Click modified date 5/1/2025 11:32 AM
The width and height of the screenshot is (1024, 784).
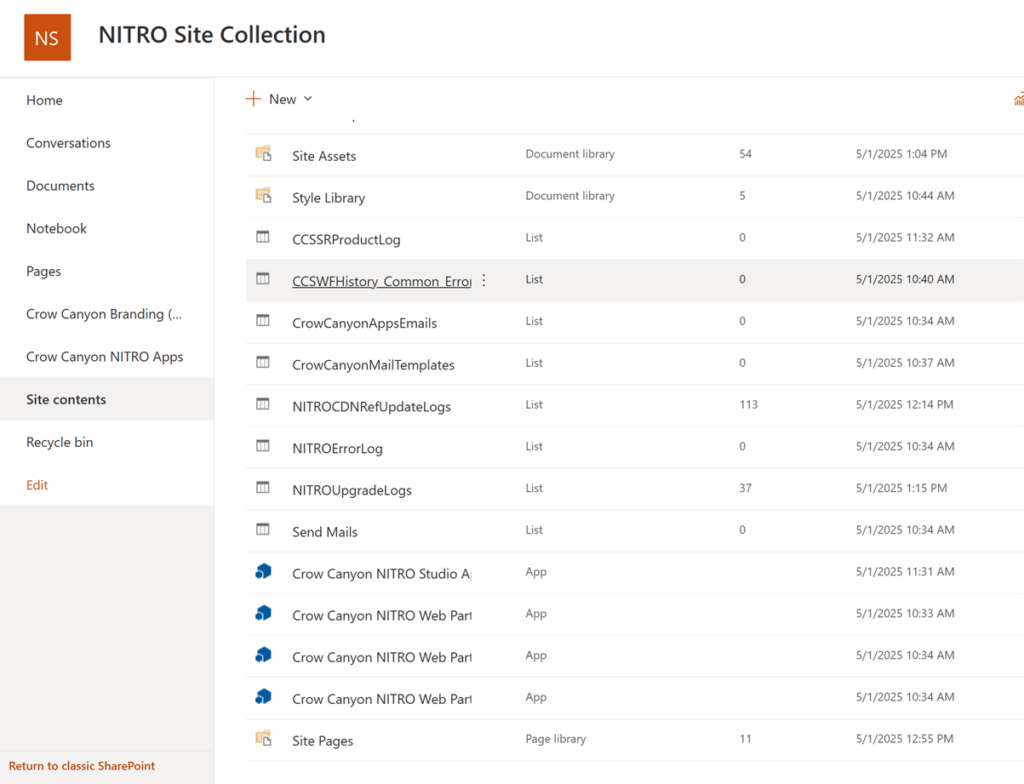point(905,237)
